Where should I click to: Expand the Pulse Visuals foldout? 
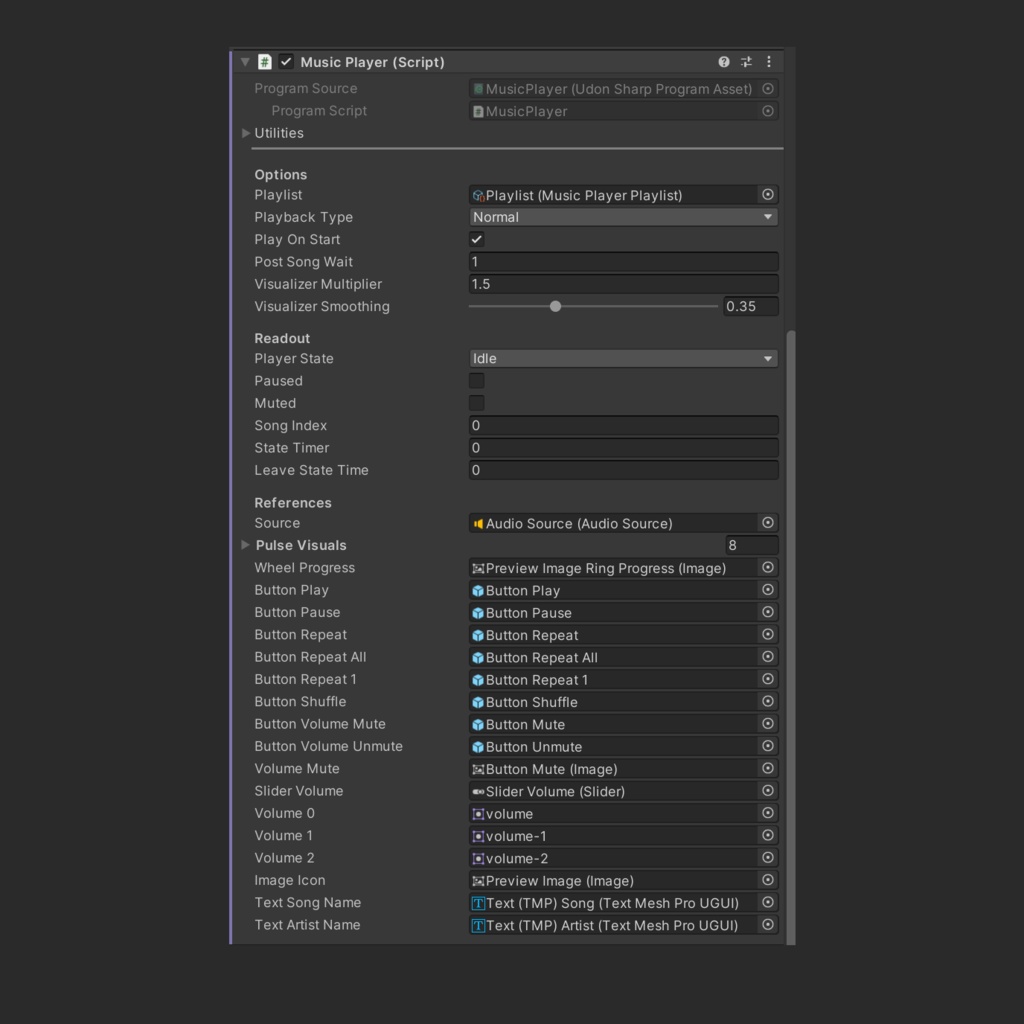click(x=245, y=545)
